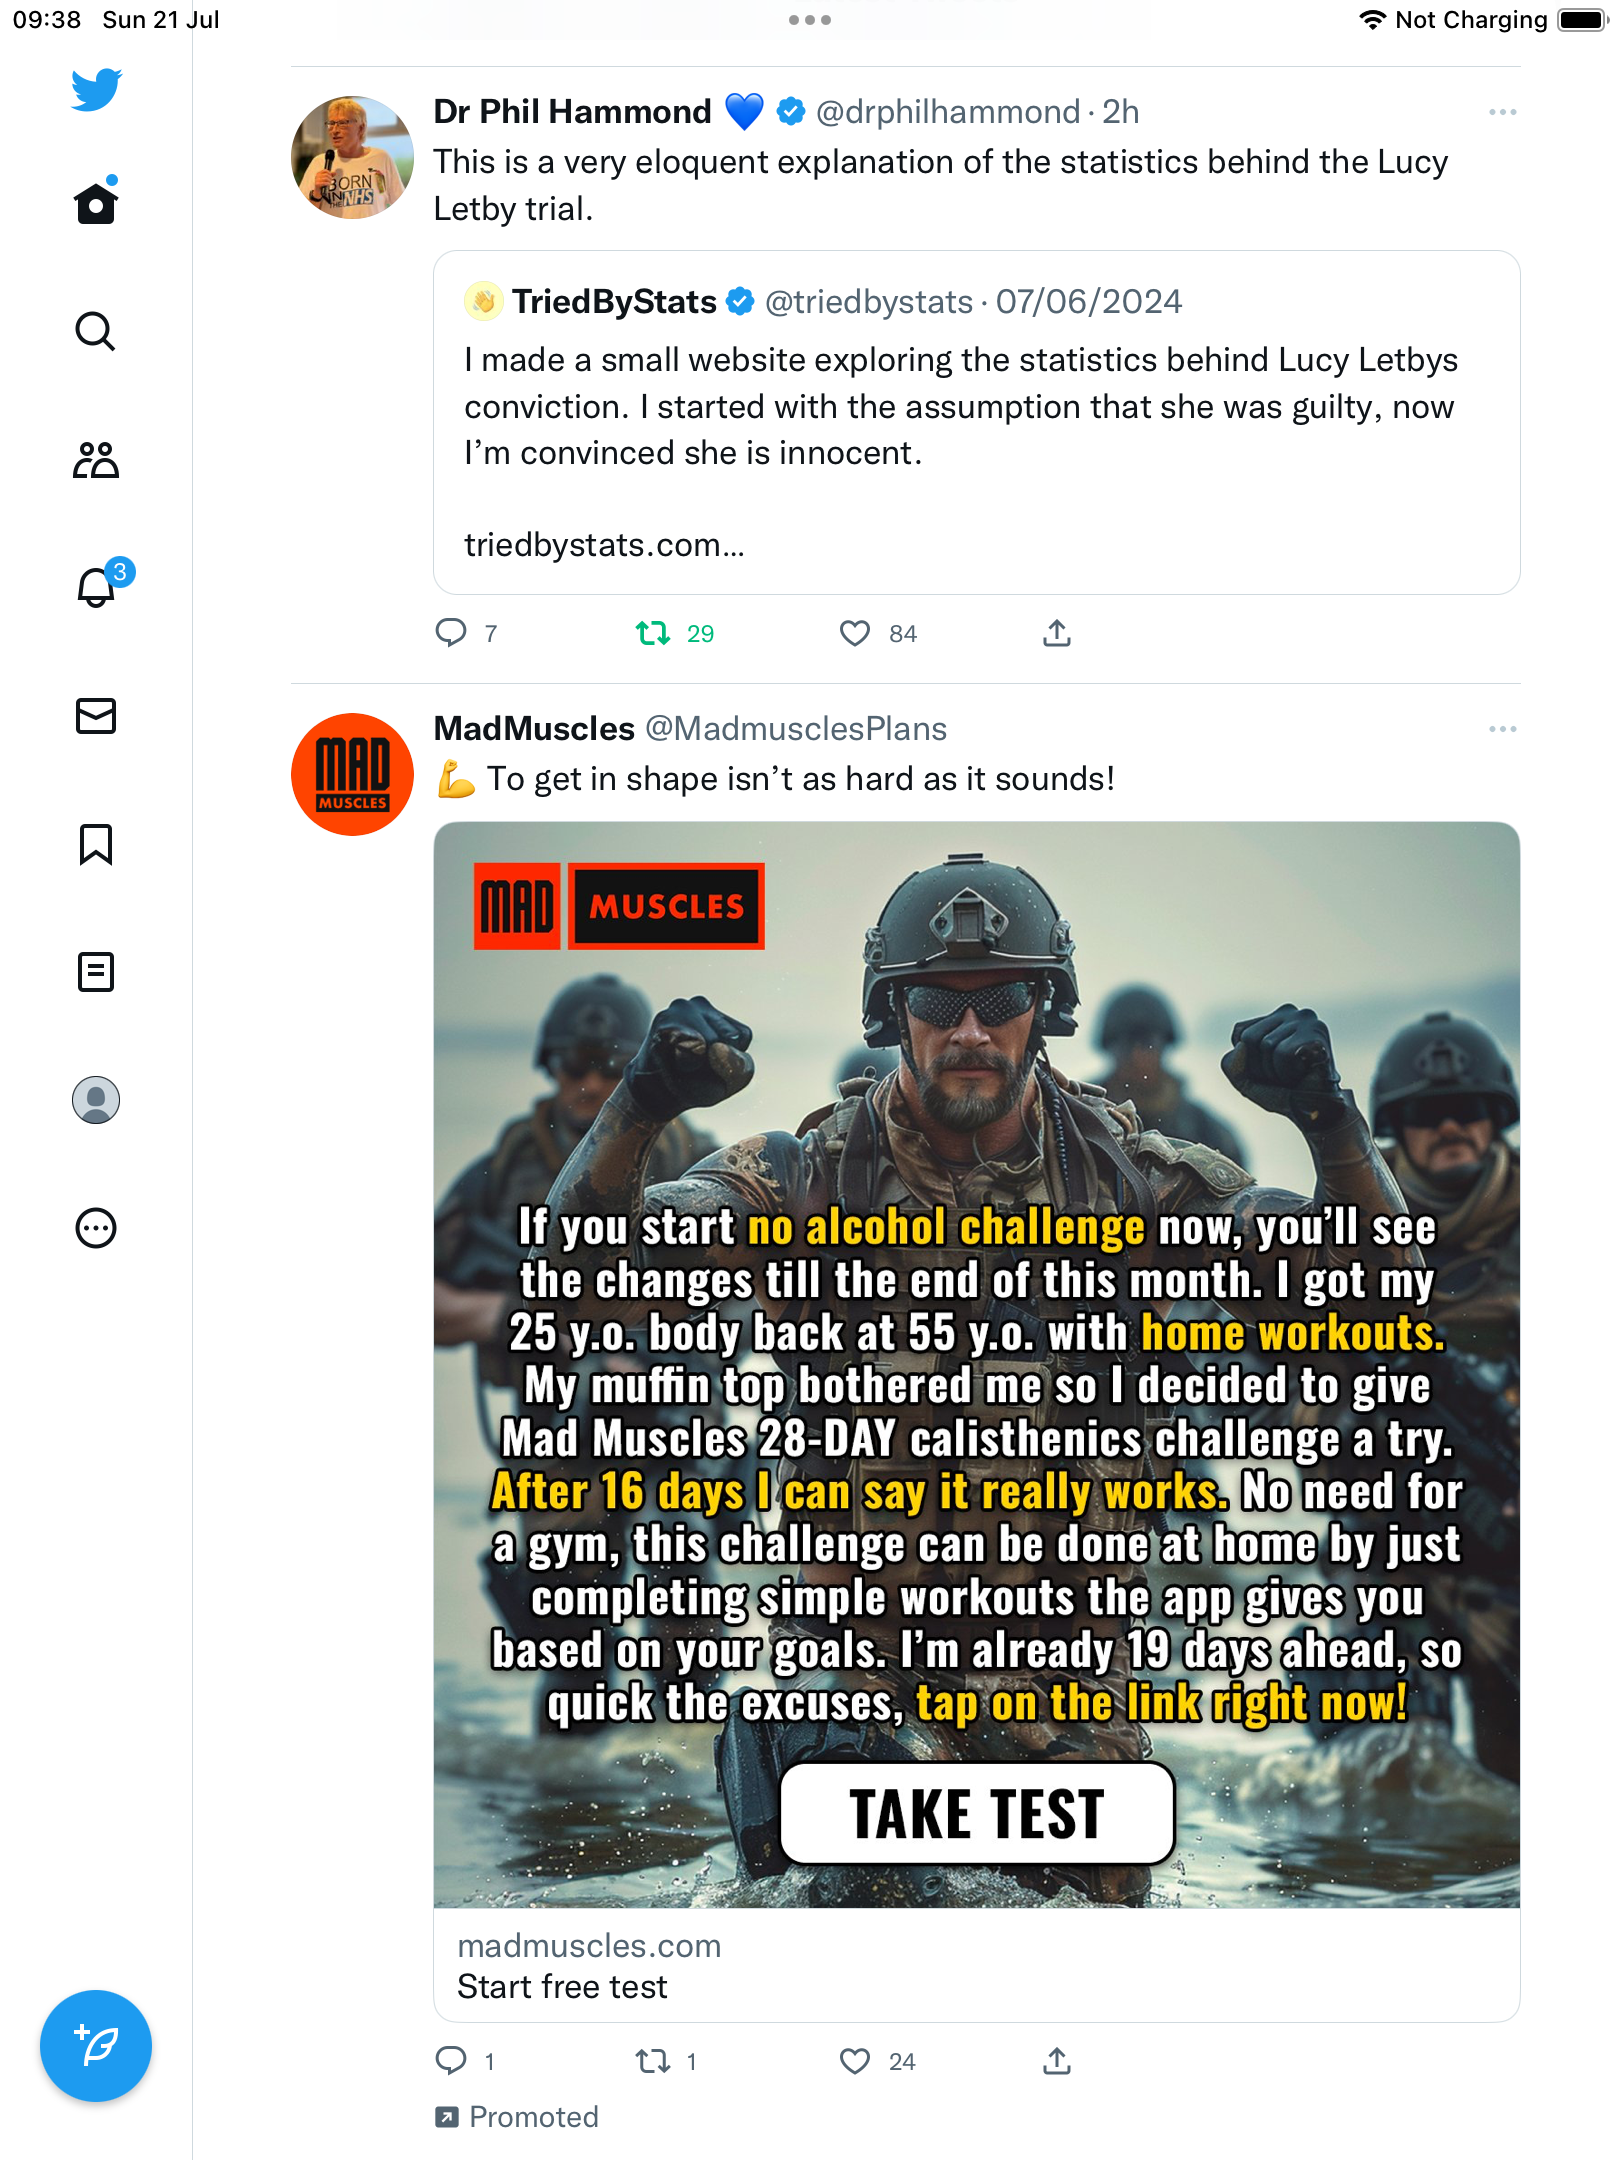
Task: Expand the More circle menu in sidebar
Action: click(96, 1228)
